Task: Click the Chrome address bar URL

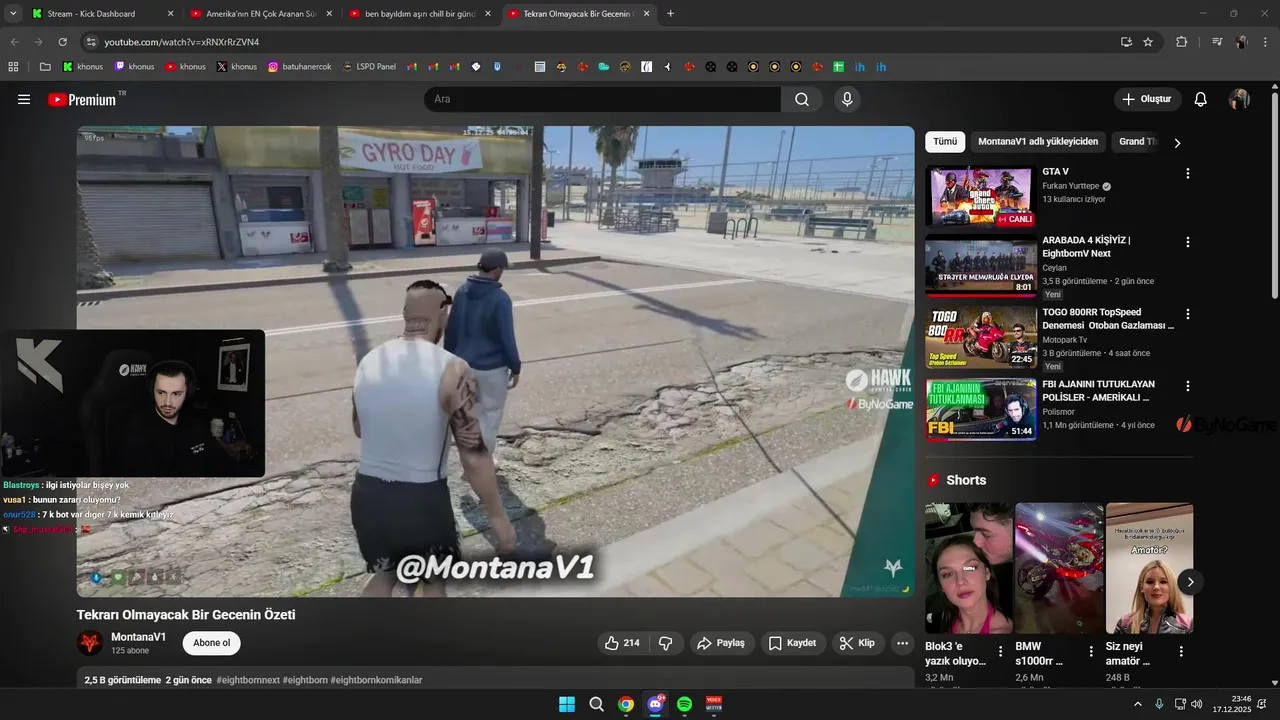Action: [x=182, y=42]
